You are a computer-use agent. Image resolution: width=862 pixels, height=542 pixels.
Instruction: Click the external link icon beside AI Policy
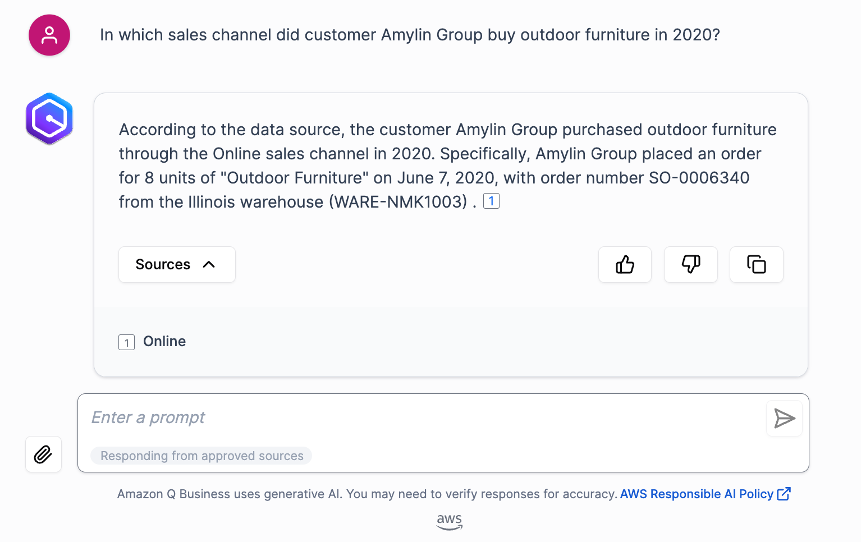[784, 494]
